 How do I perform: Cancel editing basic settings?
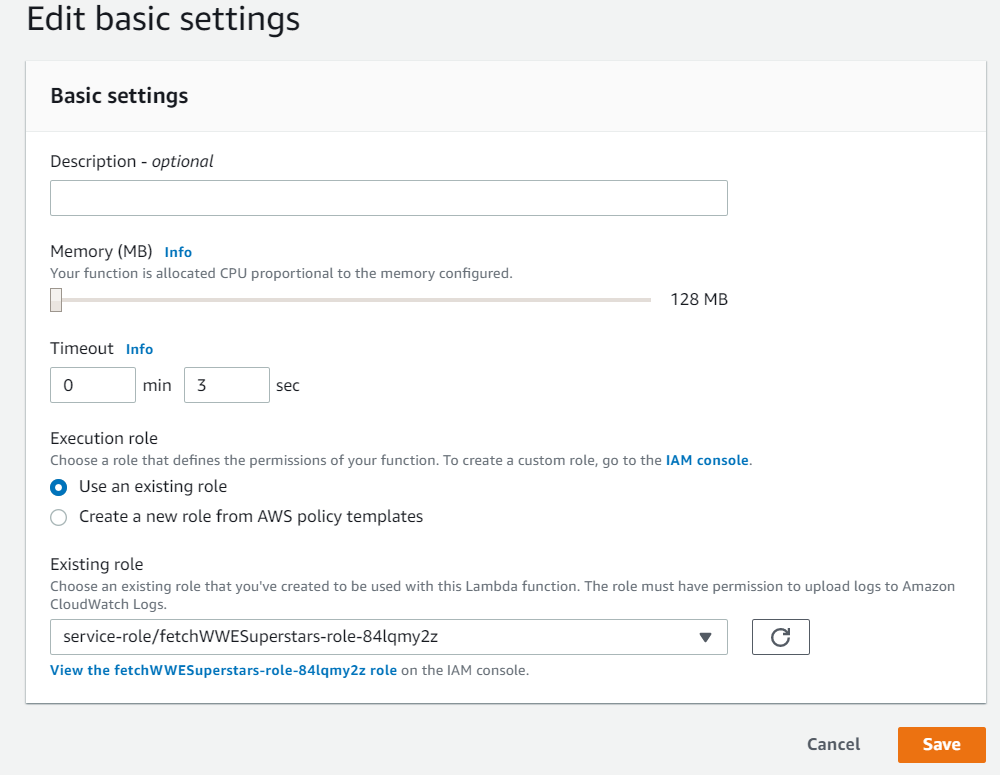click(x=833, y=744)
